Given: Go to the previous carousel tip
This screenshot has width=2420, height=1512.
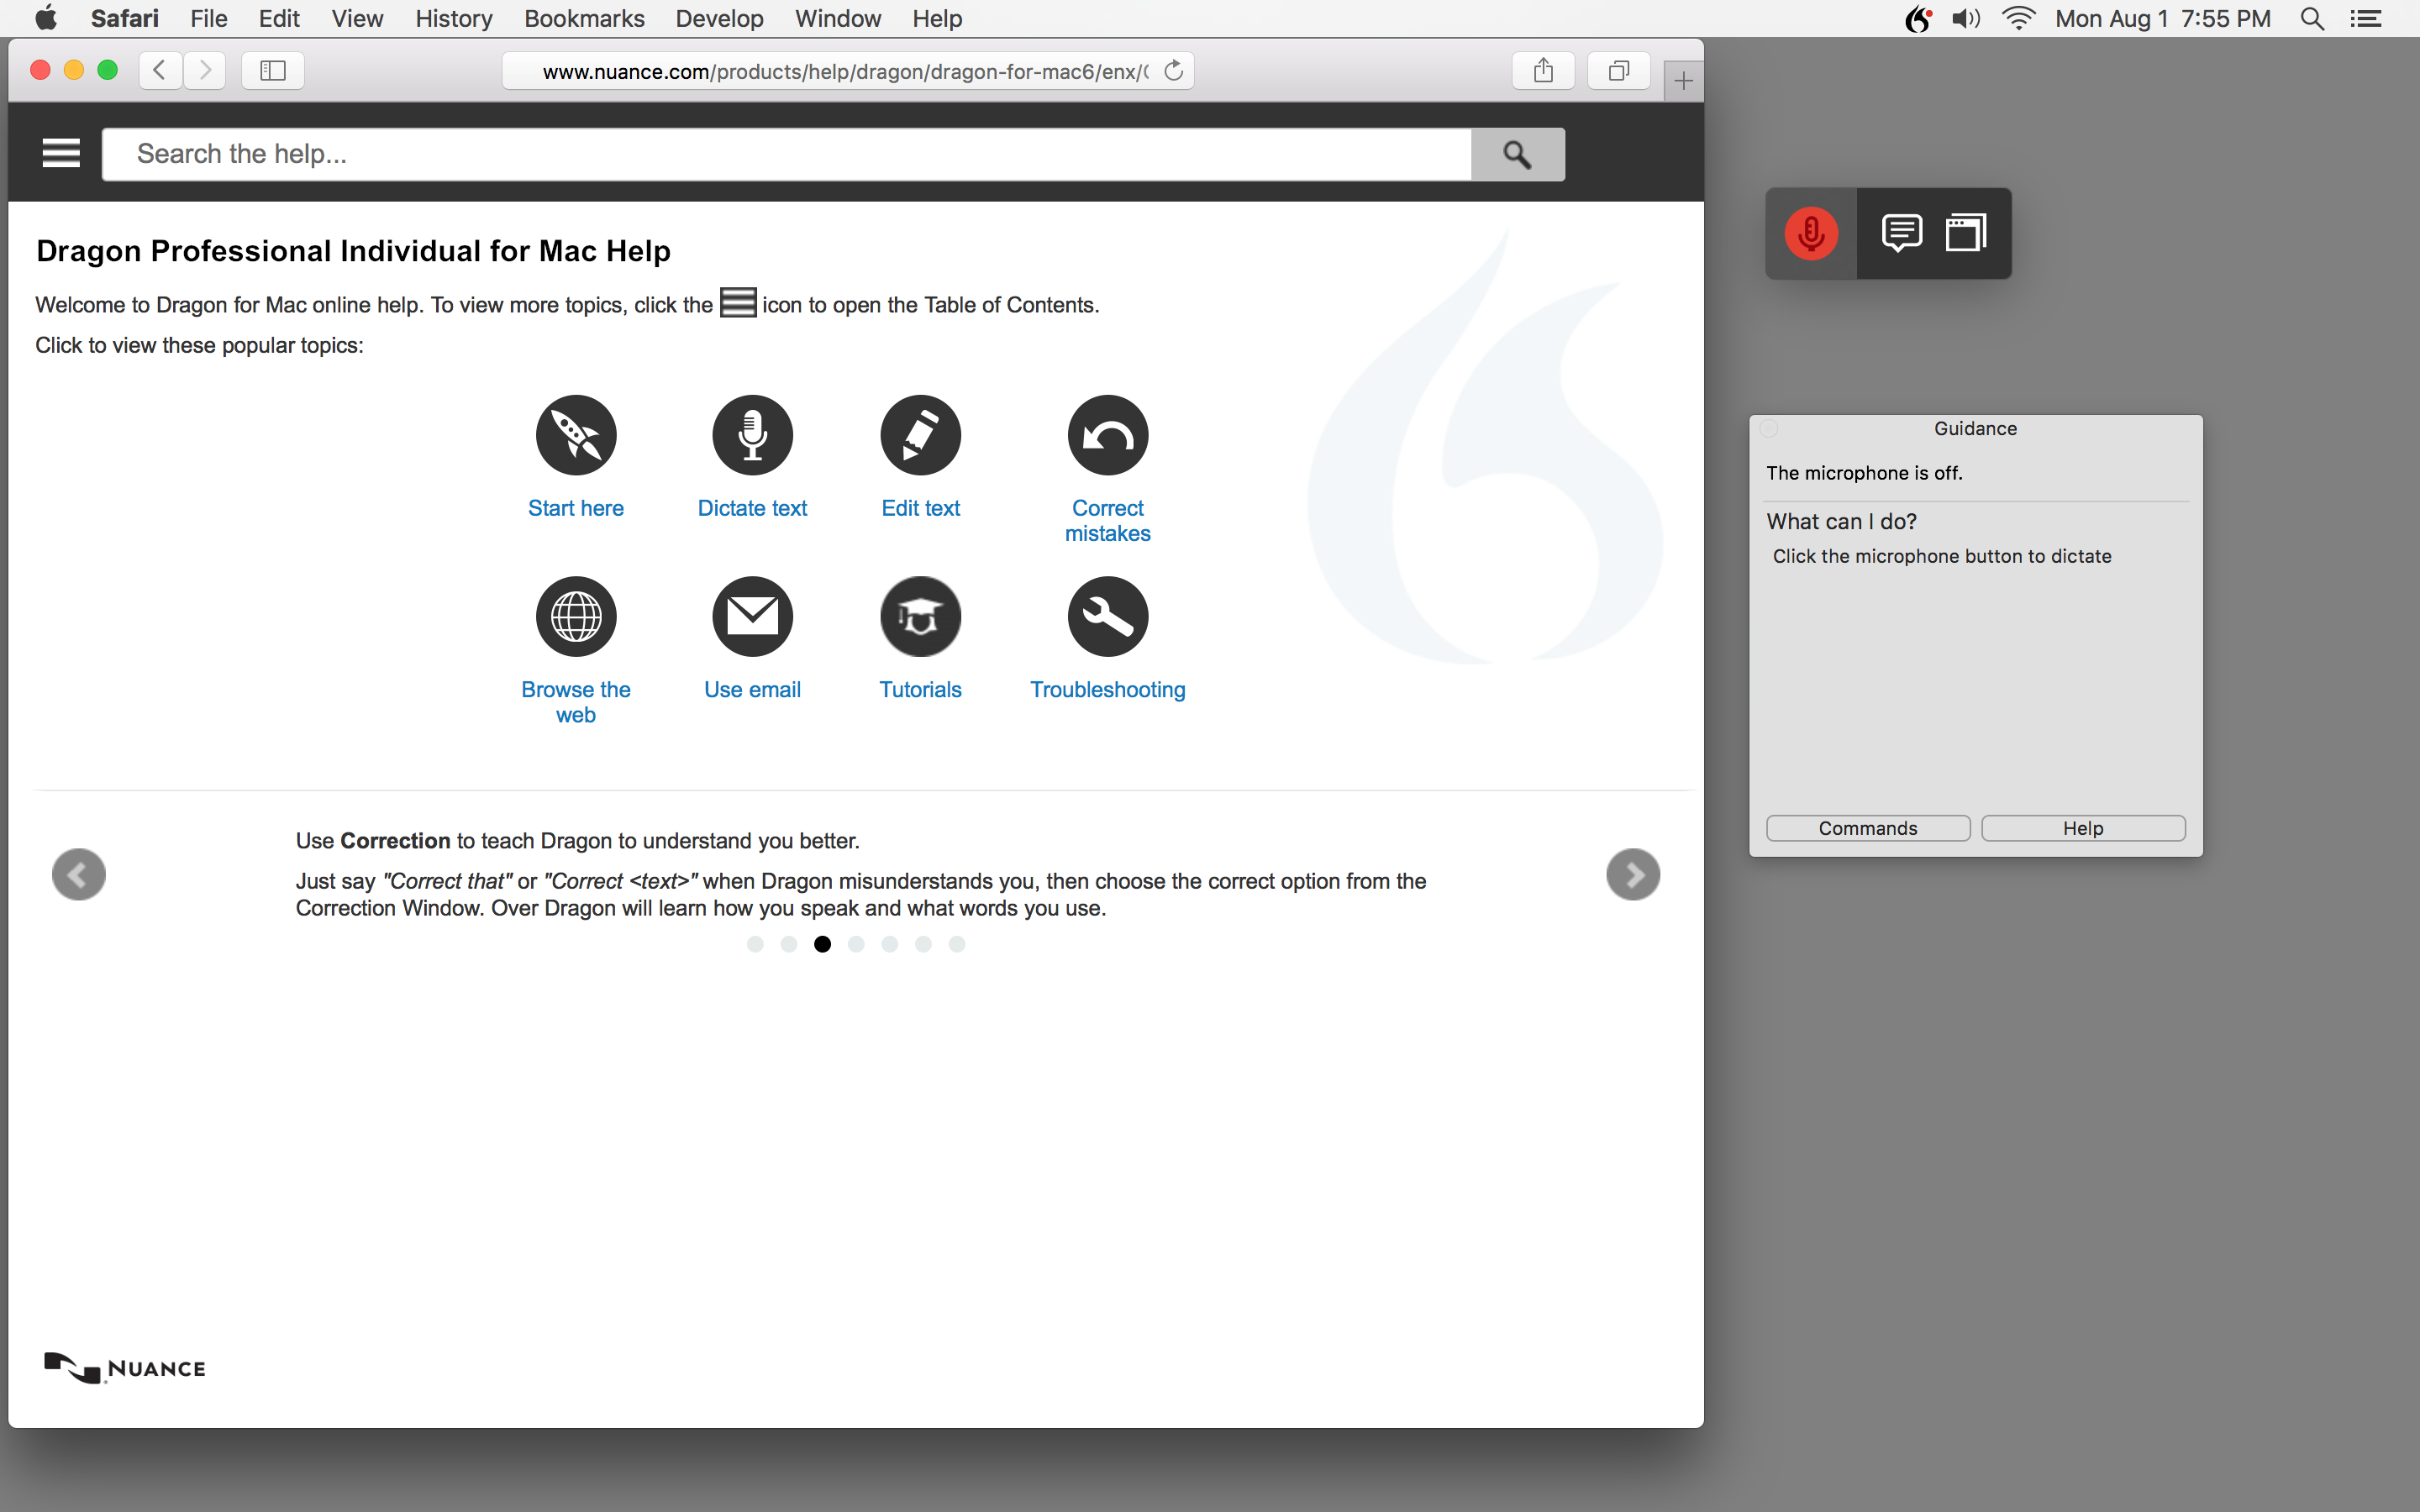Looking at the screenshot, I should coord(79,875).
